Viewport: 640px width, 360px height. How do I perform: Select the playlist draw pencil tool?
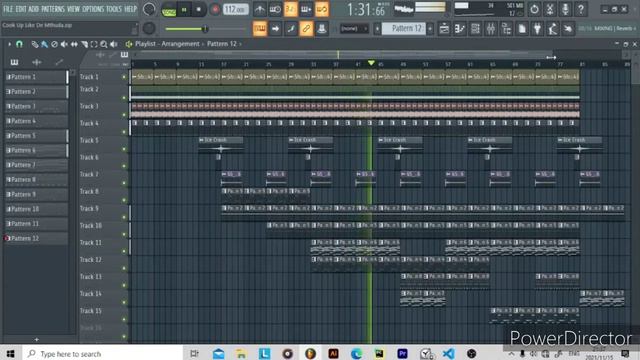pos(35,44)
